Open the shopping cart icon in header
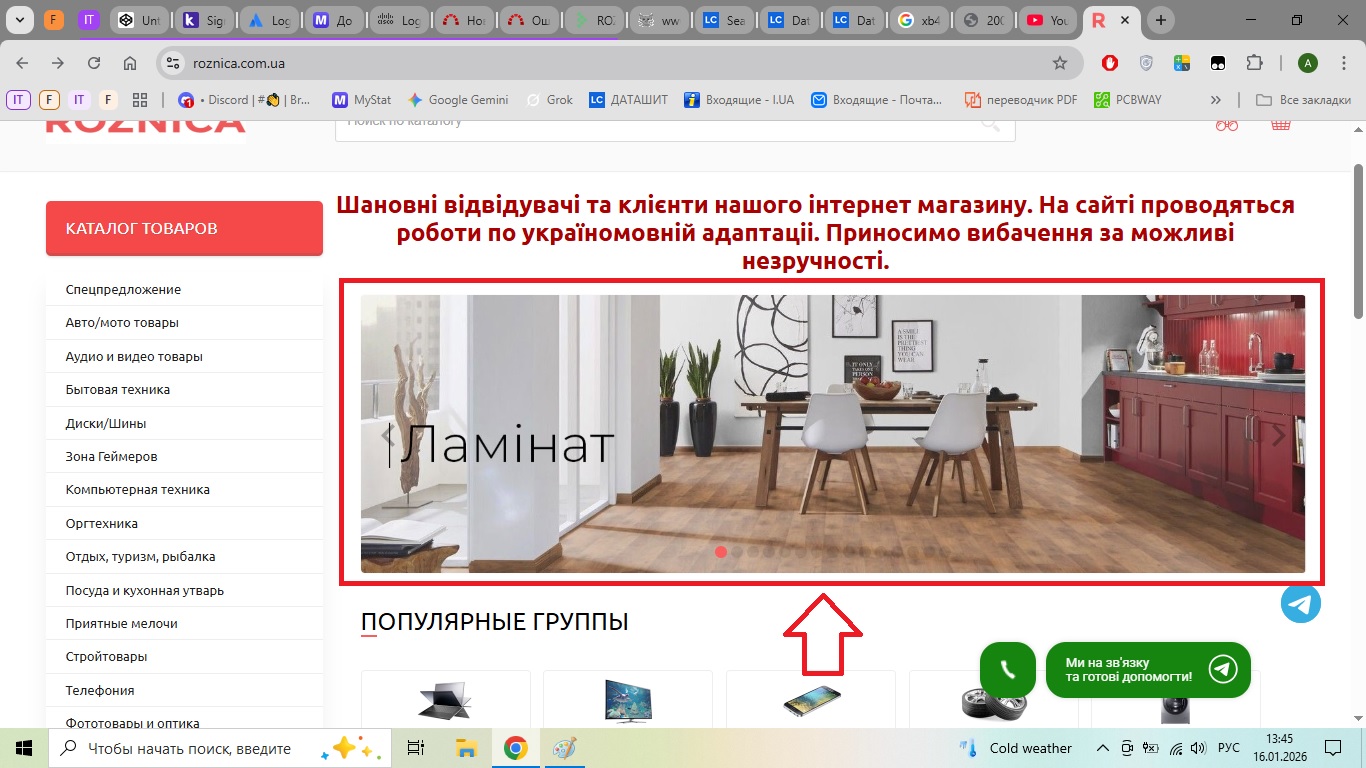 pyautogui.click(x=1280, y=124)
